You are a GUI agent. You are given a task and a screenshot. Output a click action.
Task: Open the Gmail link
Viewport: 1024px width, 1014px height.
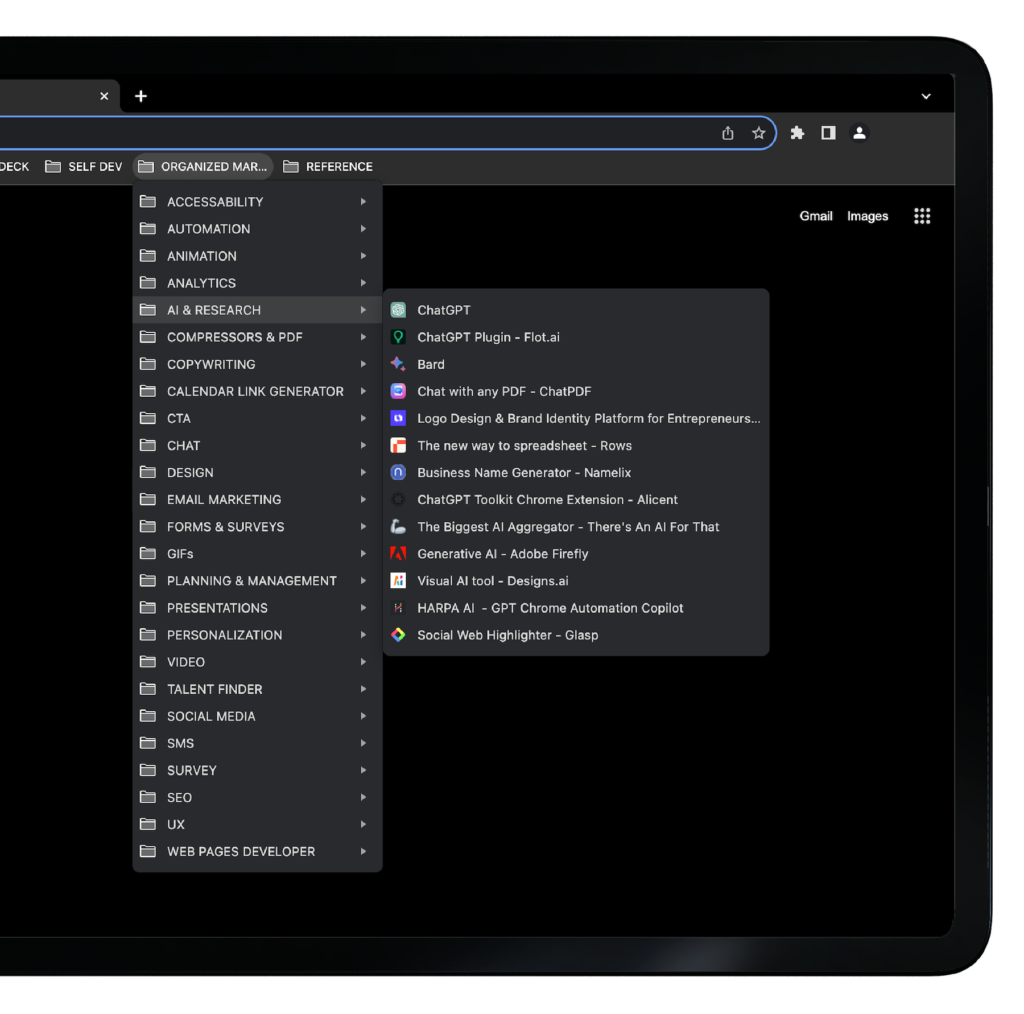816,216
